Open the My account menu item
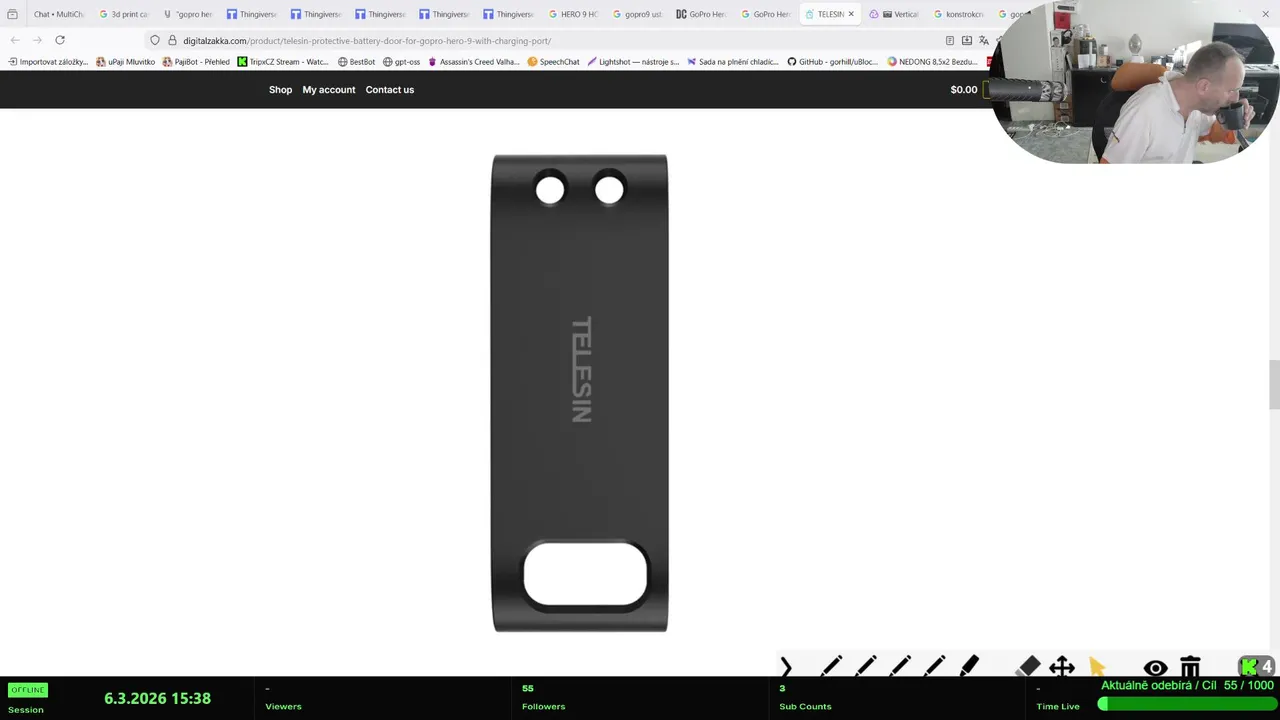1280x720 pixels. point(329,90)
